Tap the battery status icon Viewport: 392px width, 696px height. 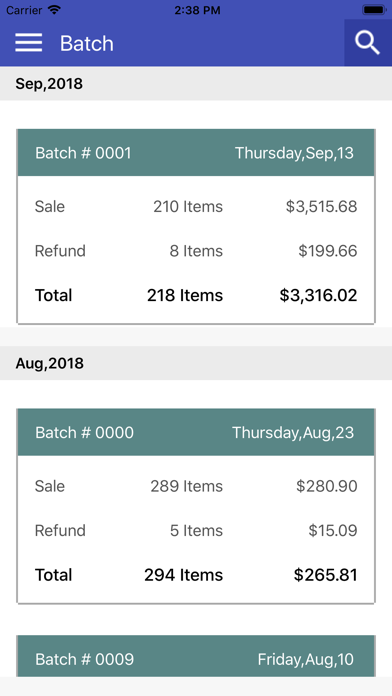(x=374, y=10)
